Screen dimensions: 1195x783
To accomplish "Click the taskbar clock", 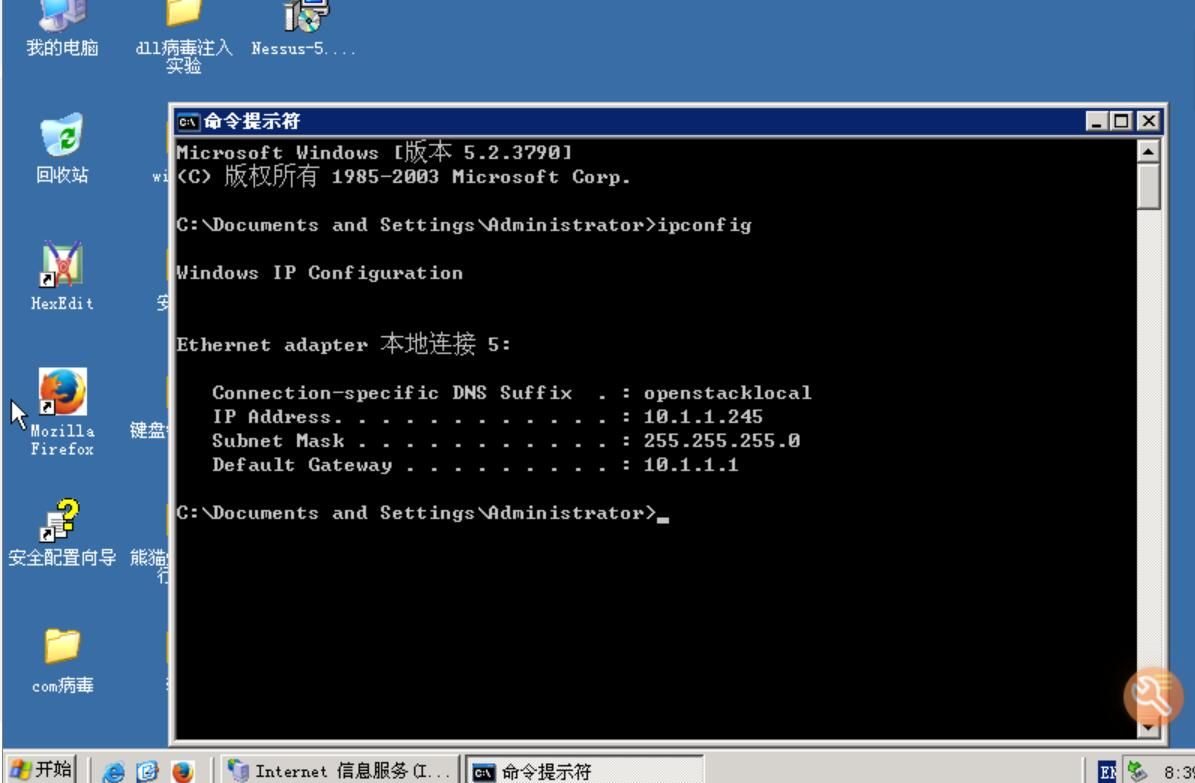I will pos(1179,772).
